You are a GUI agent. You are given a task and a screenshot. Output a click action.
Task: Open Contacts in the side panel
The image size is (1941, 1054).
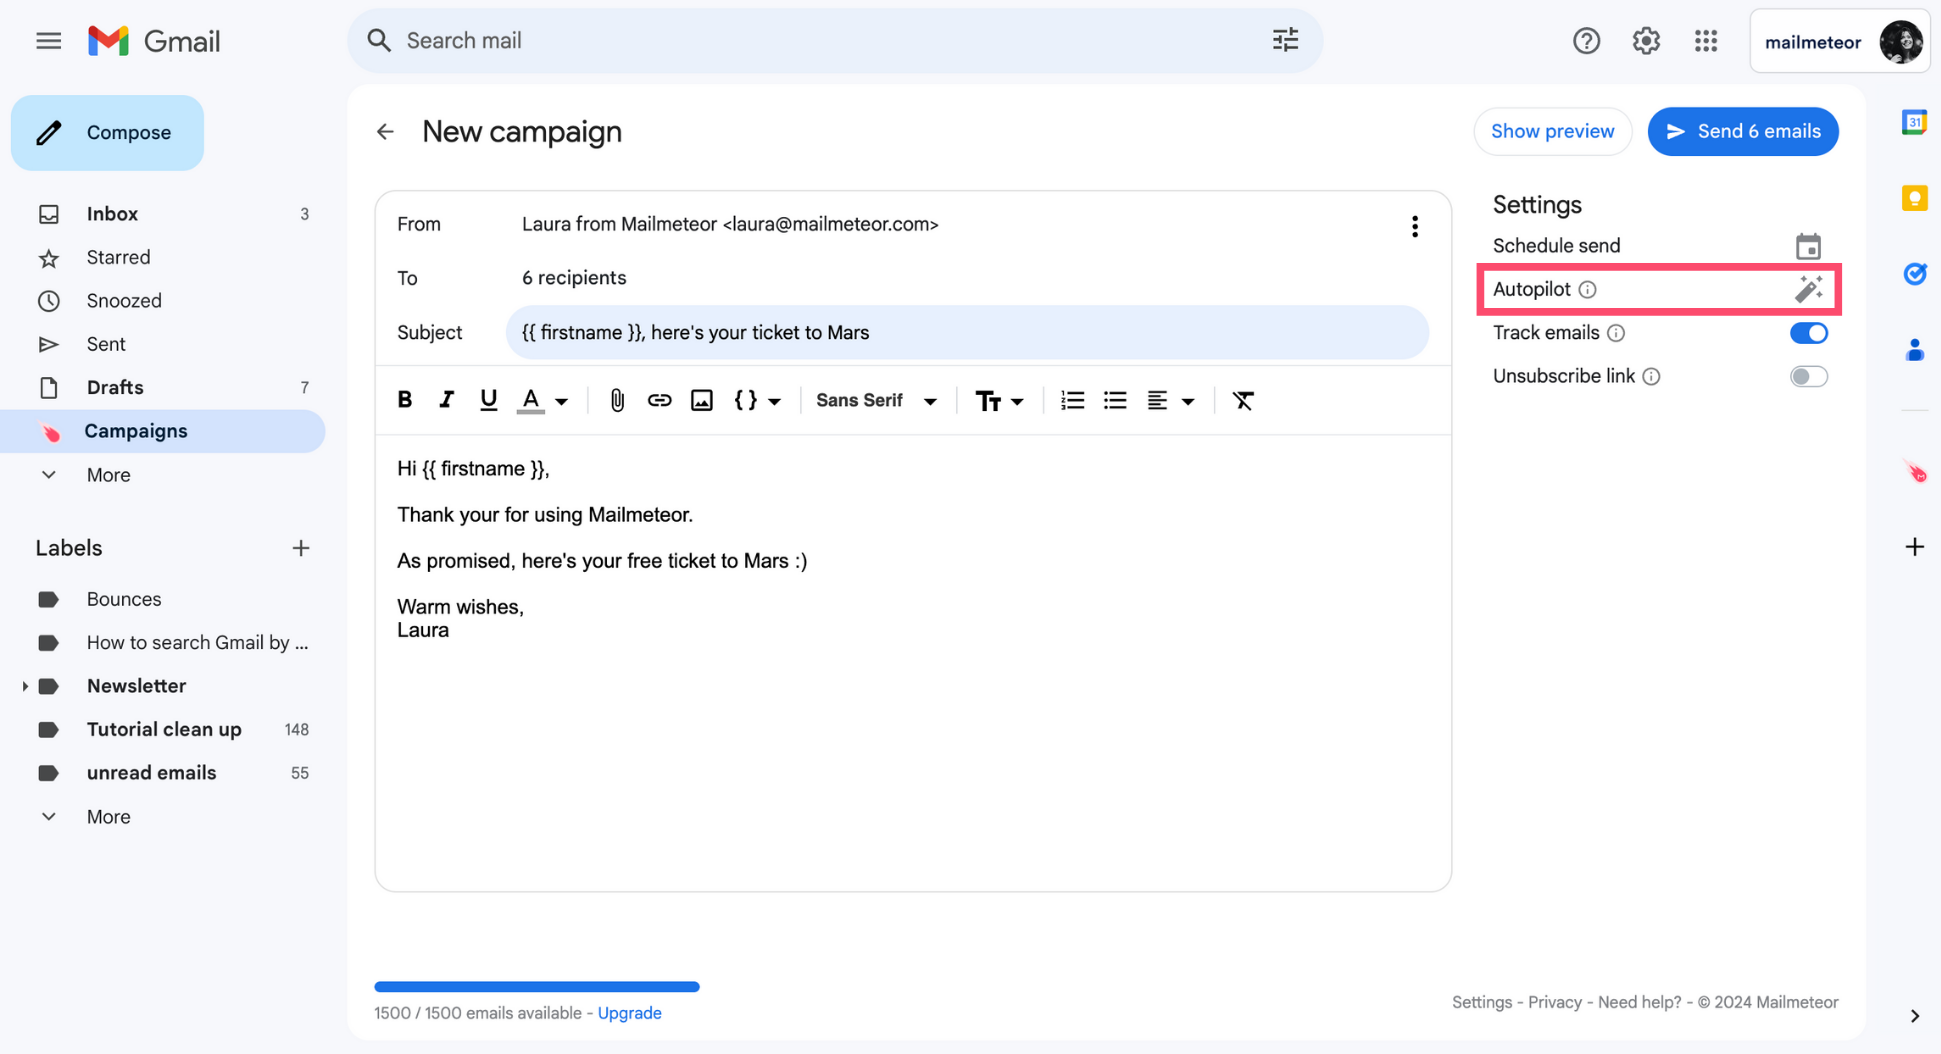pyautogui.click(x=1914, y=350)
